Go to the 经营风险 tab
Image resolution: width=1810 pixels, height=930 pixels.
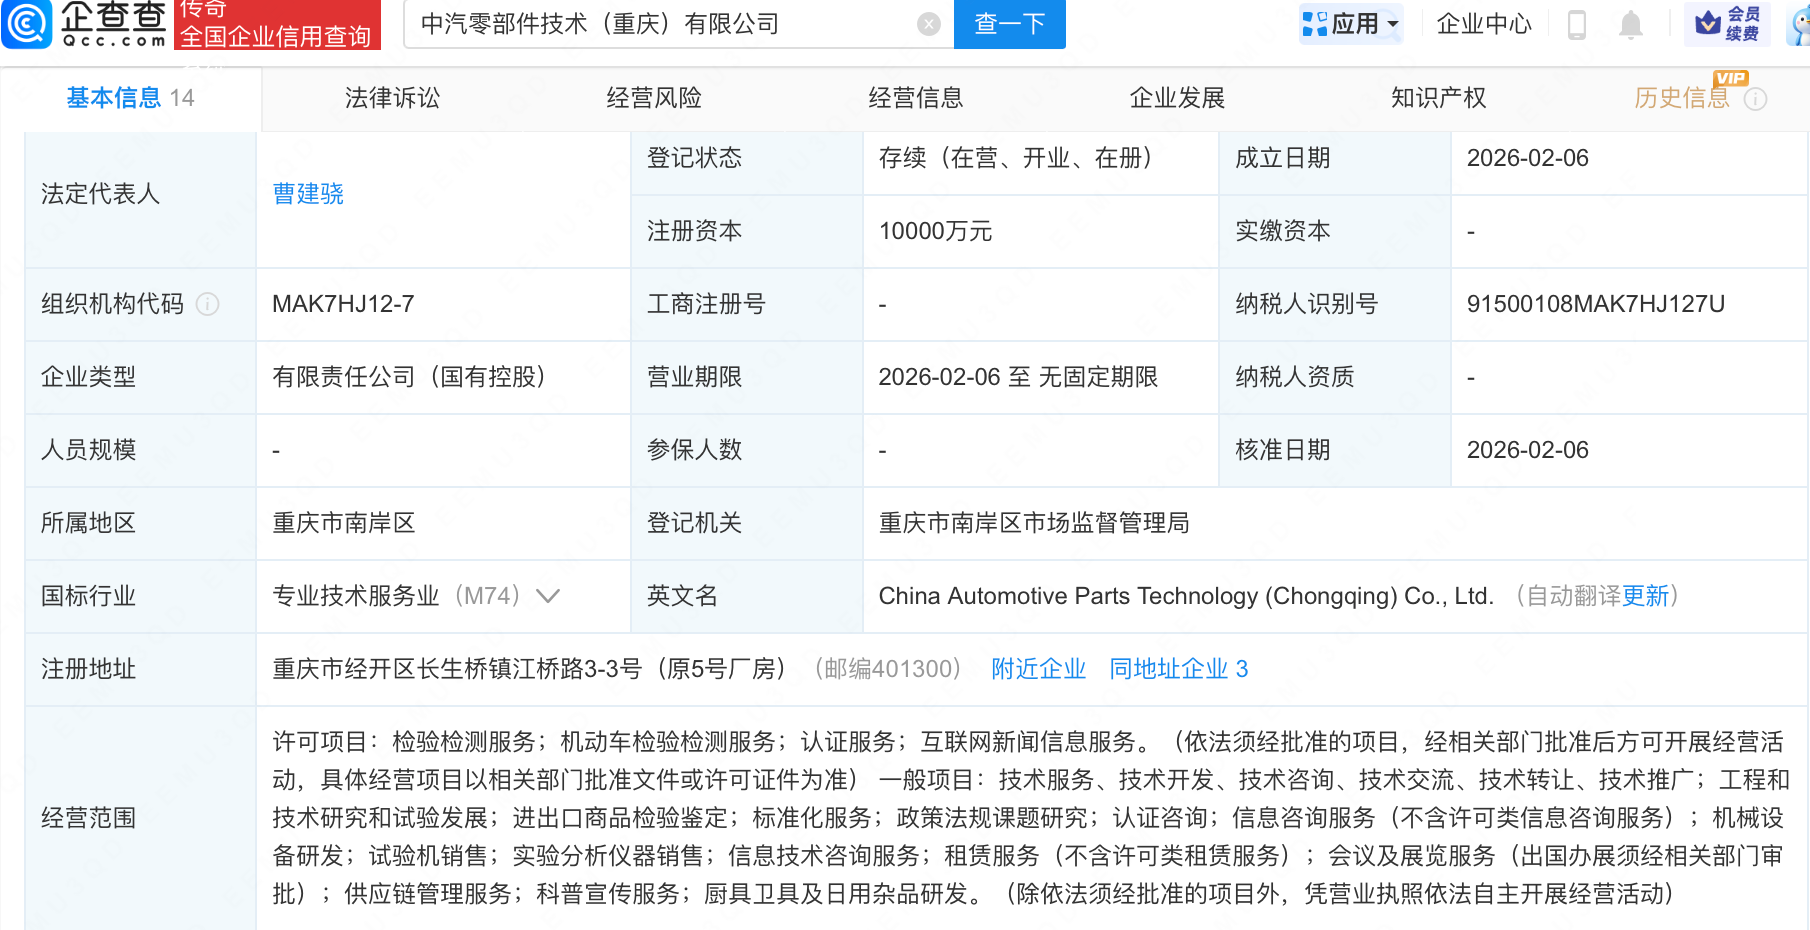(x=654, y=98)
